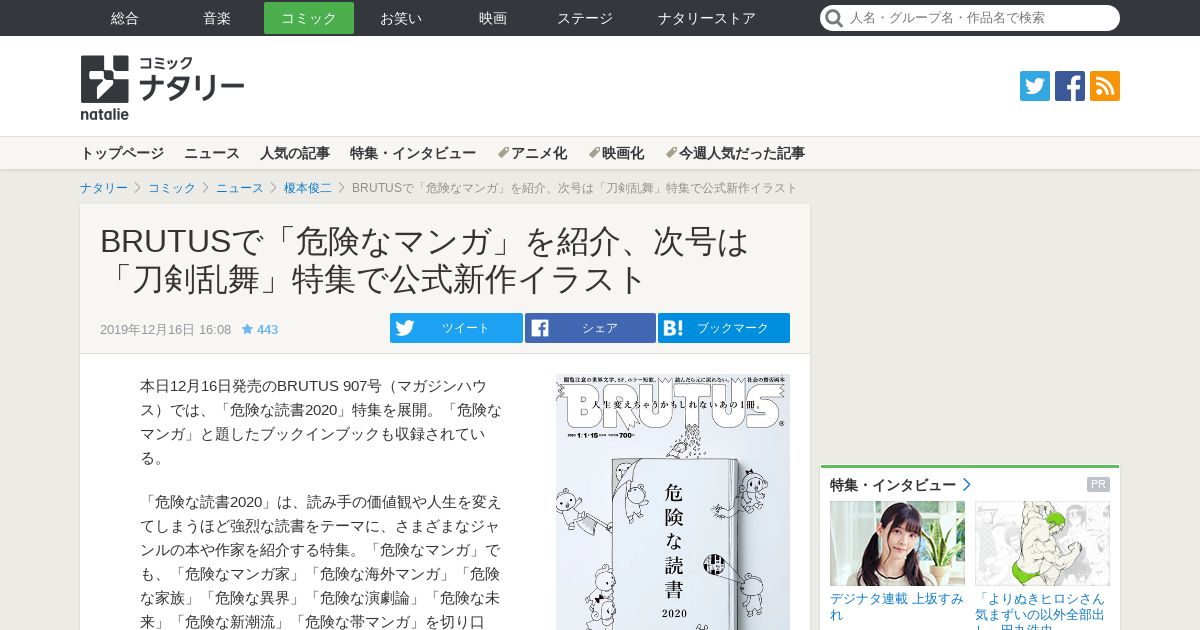The width and height of the screenshot is (1200, 630).
Task: Select the 総合 top tab
Action: (x=125, y=18)
